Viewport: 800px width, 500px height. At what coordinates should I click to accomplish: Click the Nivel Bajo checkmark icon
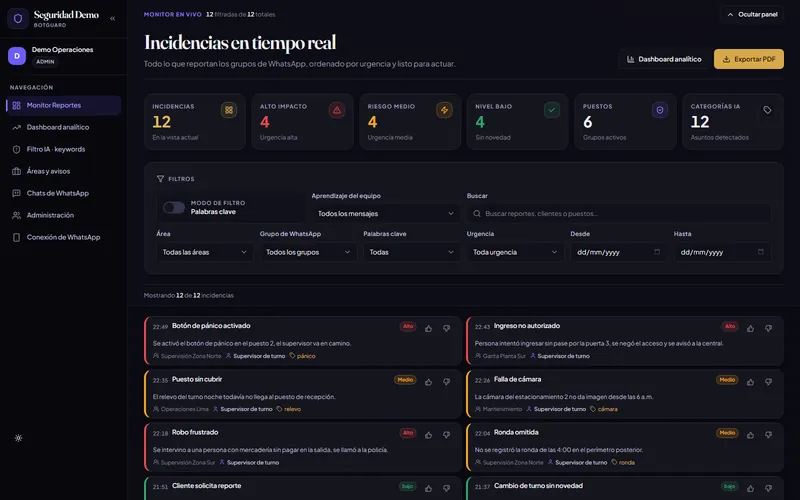552,110
